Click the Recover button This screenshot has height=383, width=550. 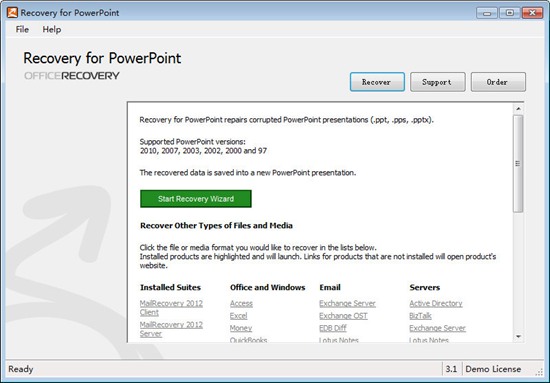click(x=377, y=82)
